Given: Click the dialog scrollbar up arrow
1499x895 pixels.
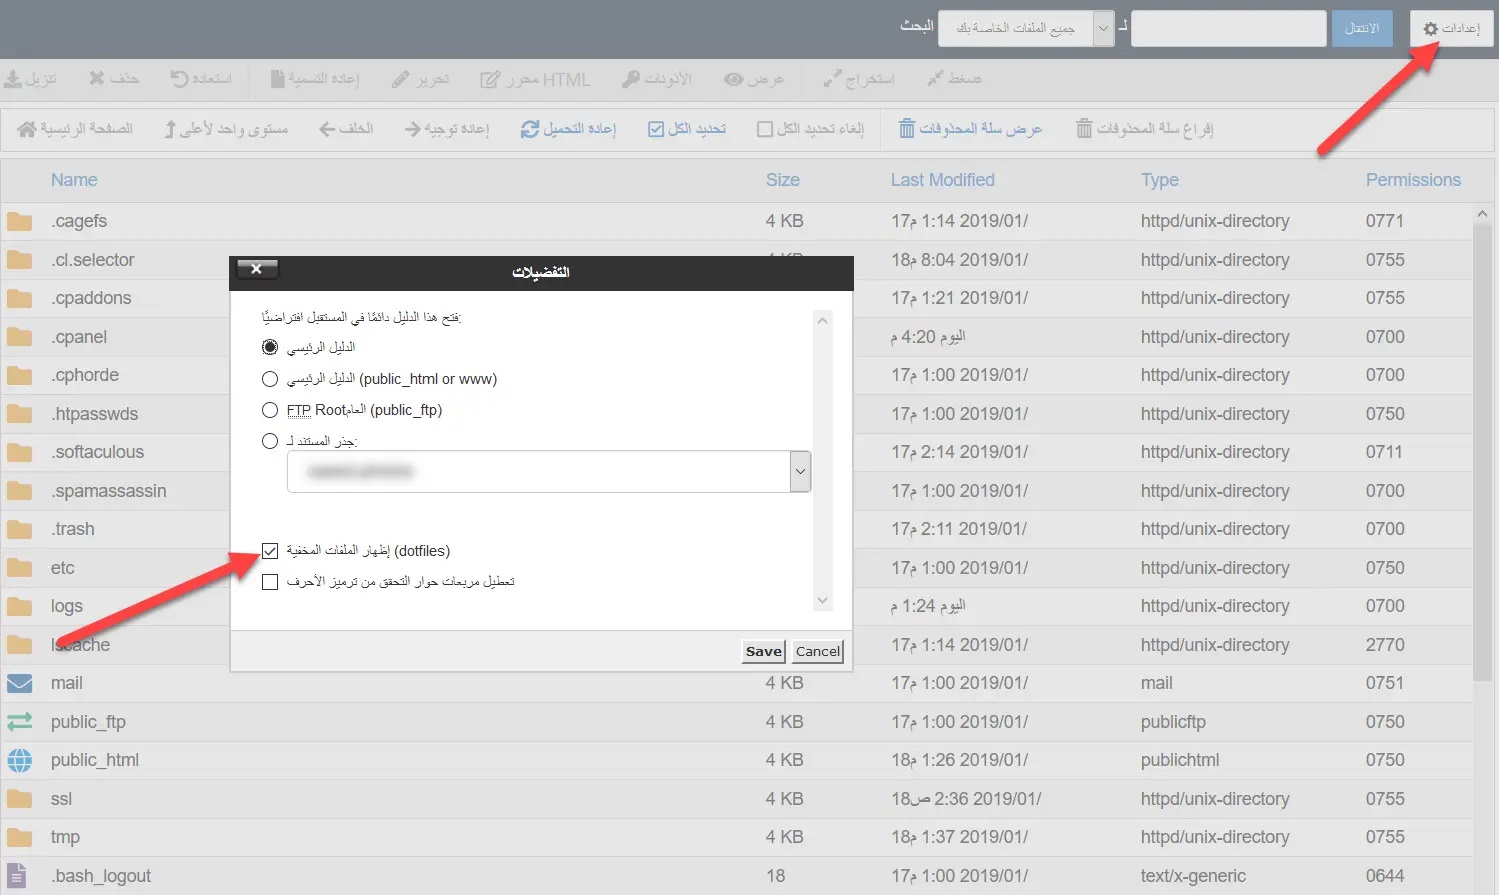Looking at the screenshot, I should pyautogui.click(x=823, y=321).
